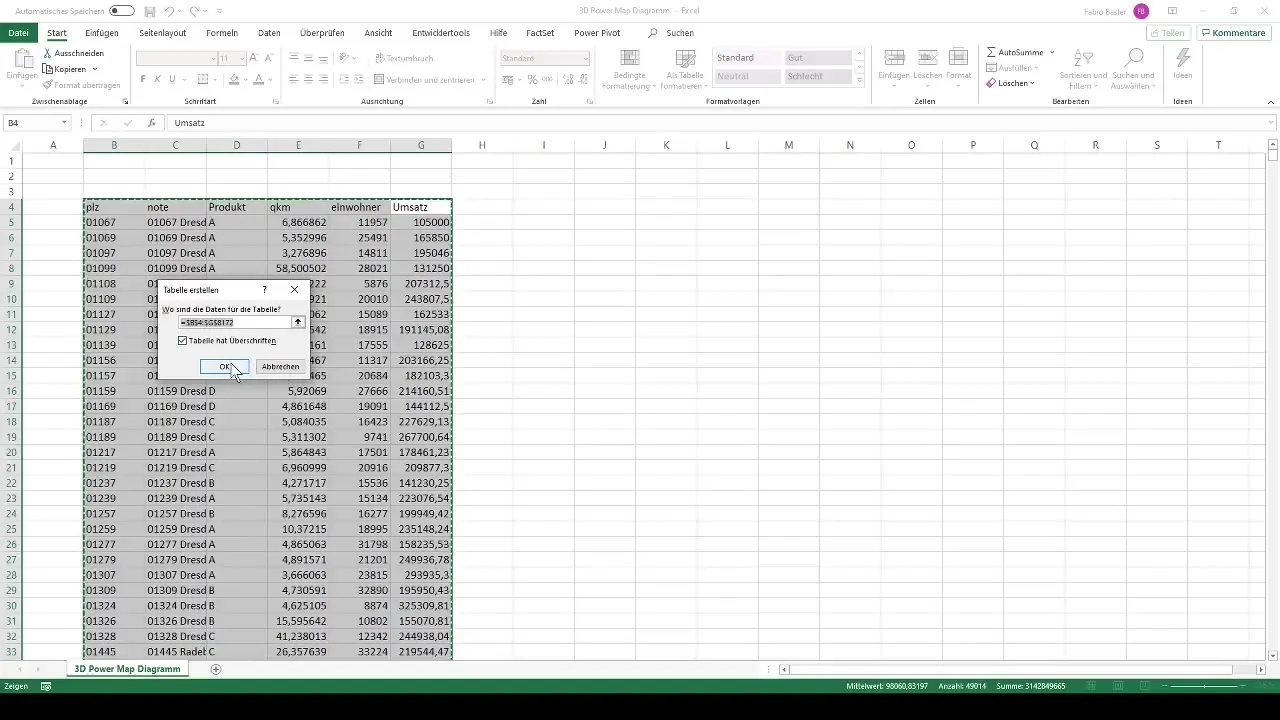Viewport: 1280px width, 720px height.
Task: Click the collapse dialog range selector icon
Action: pyautogui.click(x=298, y=322)
